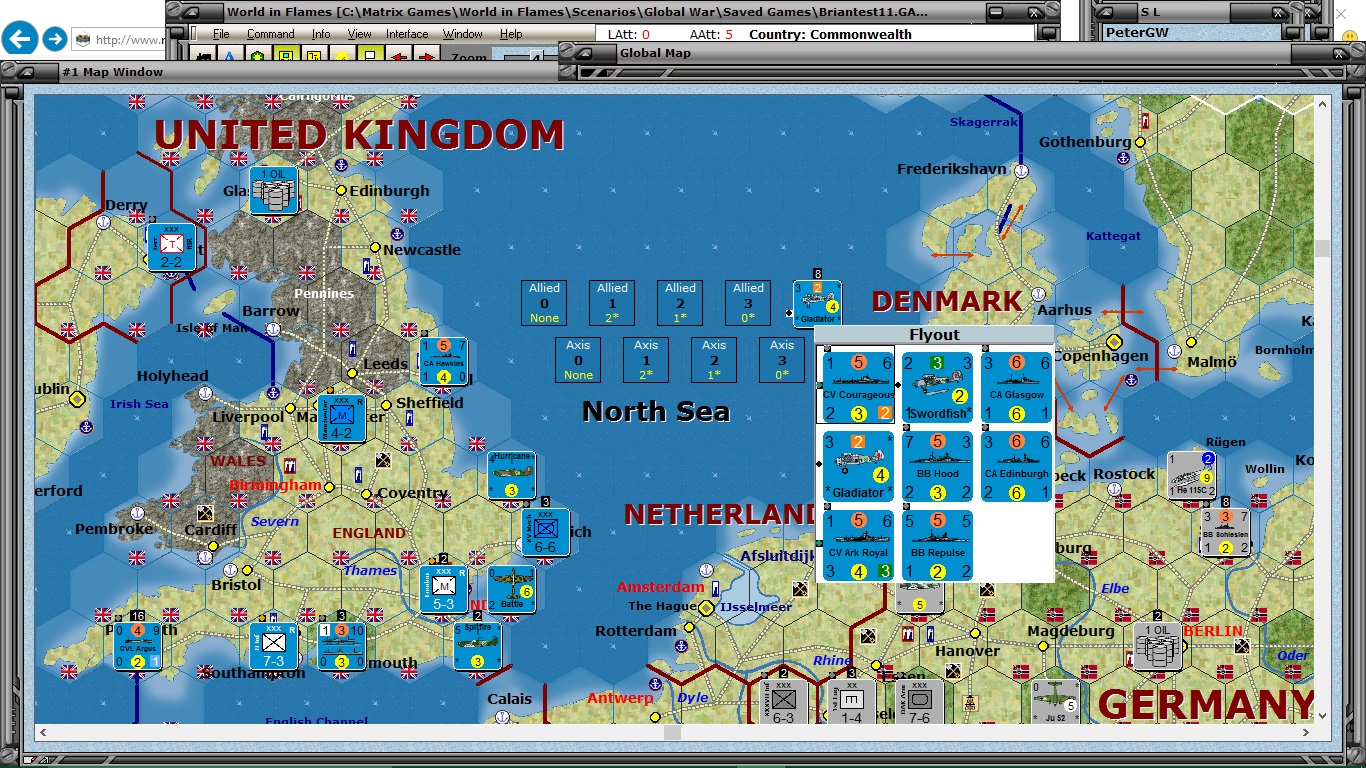Select the grey seaplane counter near Rügen
The image size is (1366, 768).
[x=1192, y=475]
